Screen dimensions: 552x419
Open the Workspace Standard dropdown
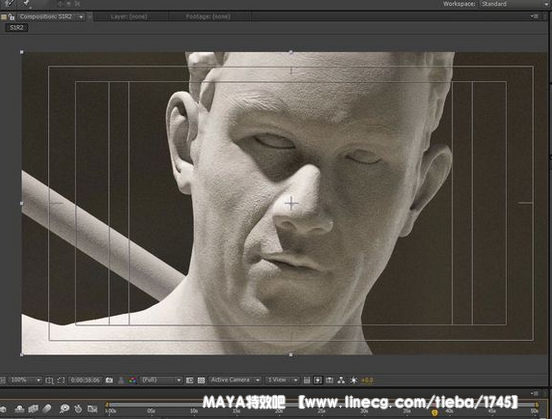click(x=513, y=4)
